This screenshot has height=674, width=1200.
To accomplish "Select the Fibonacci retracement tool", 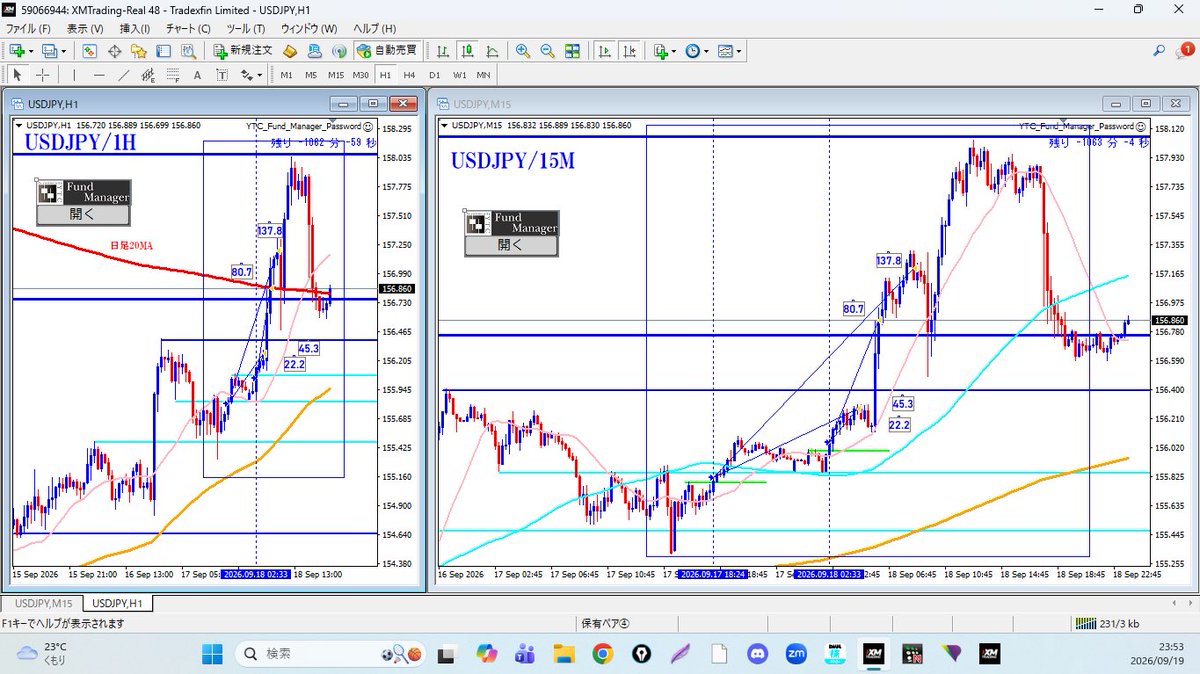I will [x=173, y=75].
